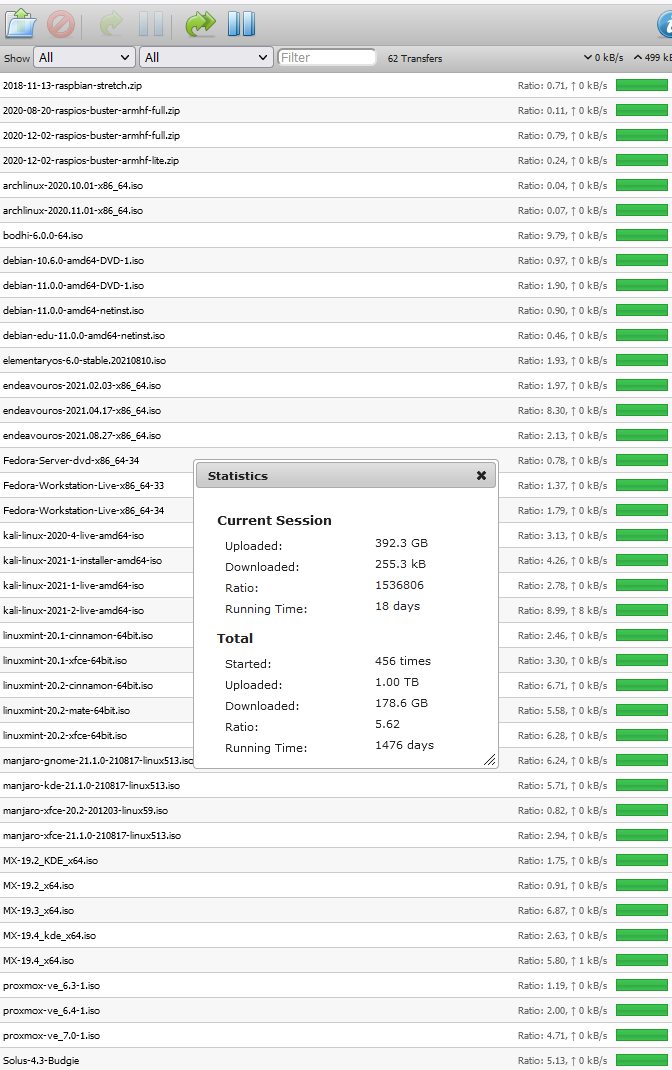
Task: Select MX-19.4_x64.iso torrent
Action: click(336, 961)
